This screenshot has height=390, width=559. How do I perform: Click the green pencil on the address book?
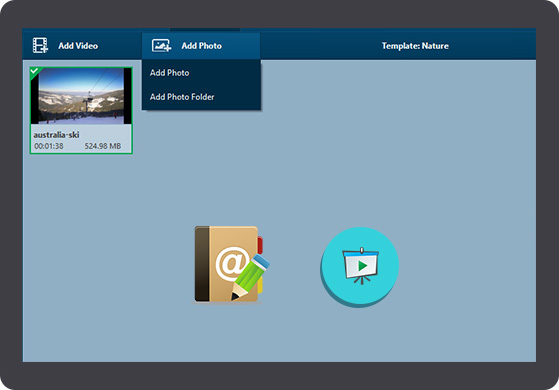click(250, 277)
